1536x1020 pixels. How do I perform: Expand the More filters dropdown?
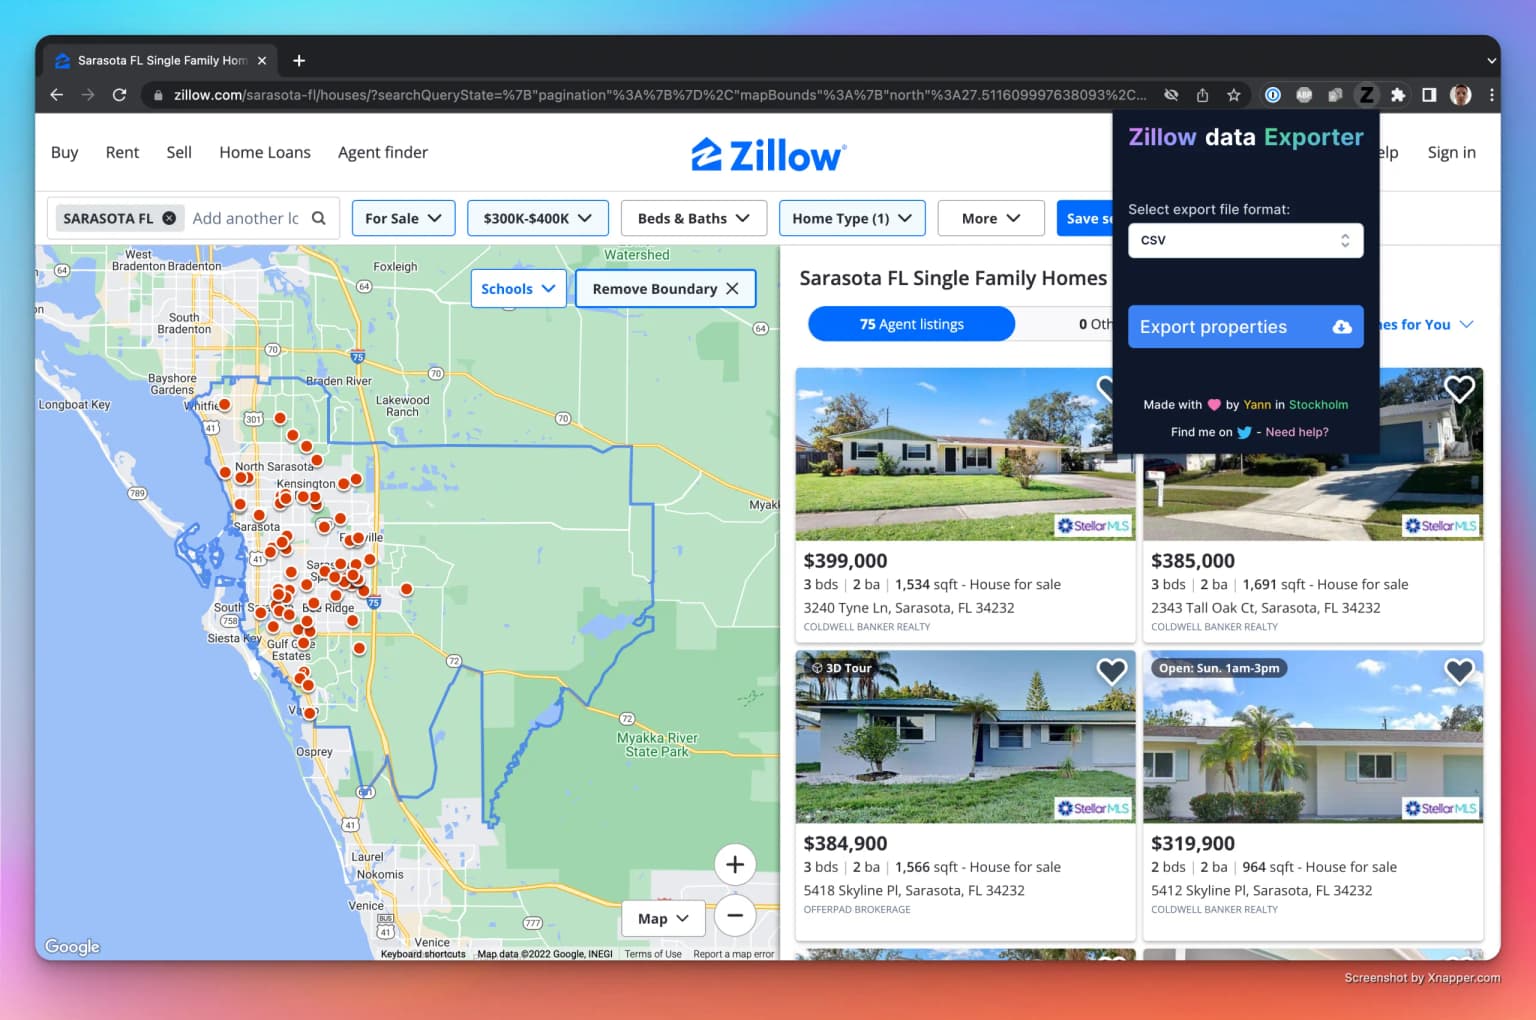pos(991,218)
